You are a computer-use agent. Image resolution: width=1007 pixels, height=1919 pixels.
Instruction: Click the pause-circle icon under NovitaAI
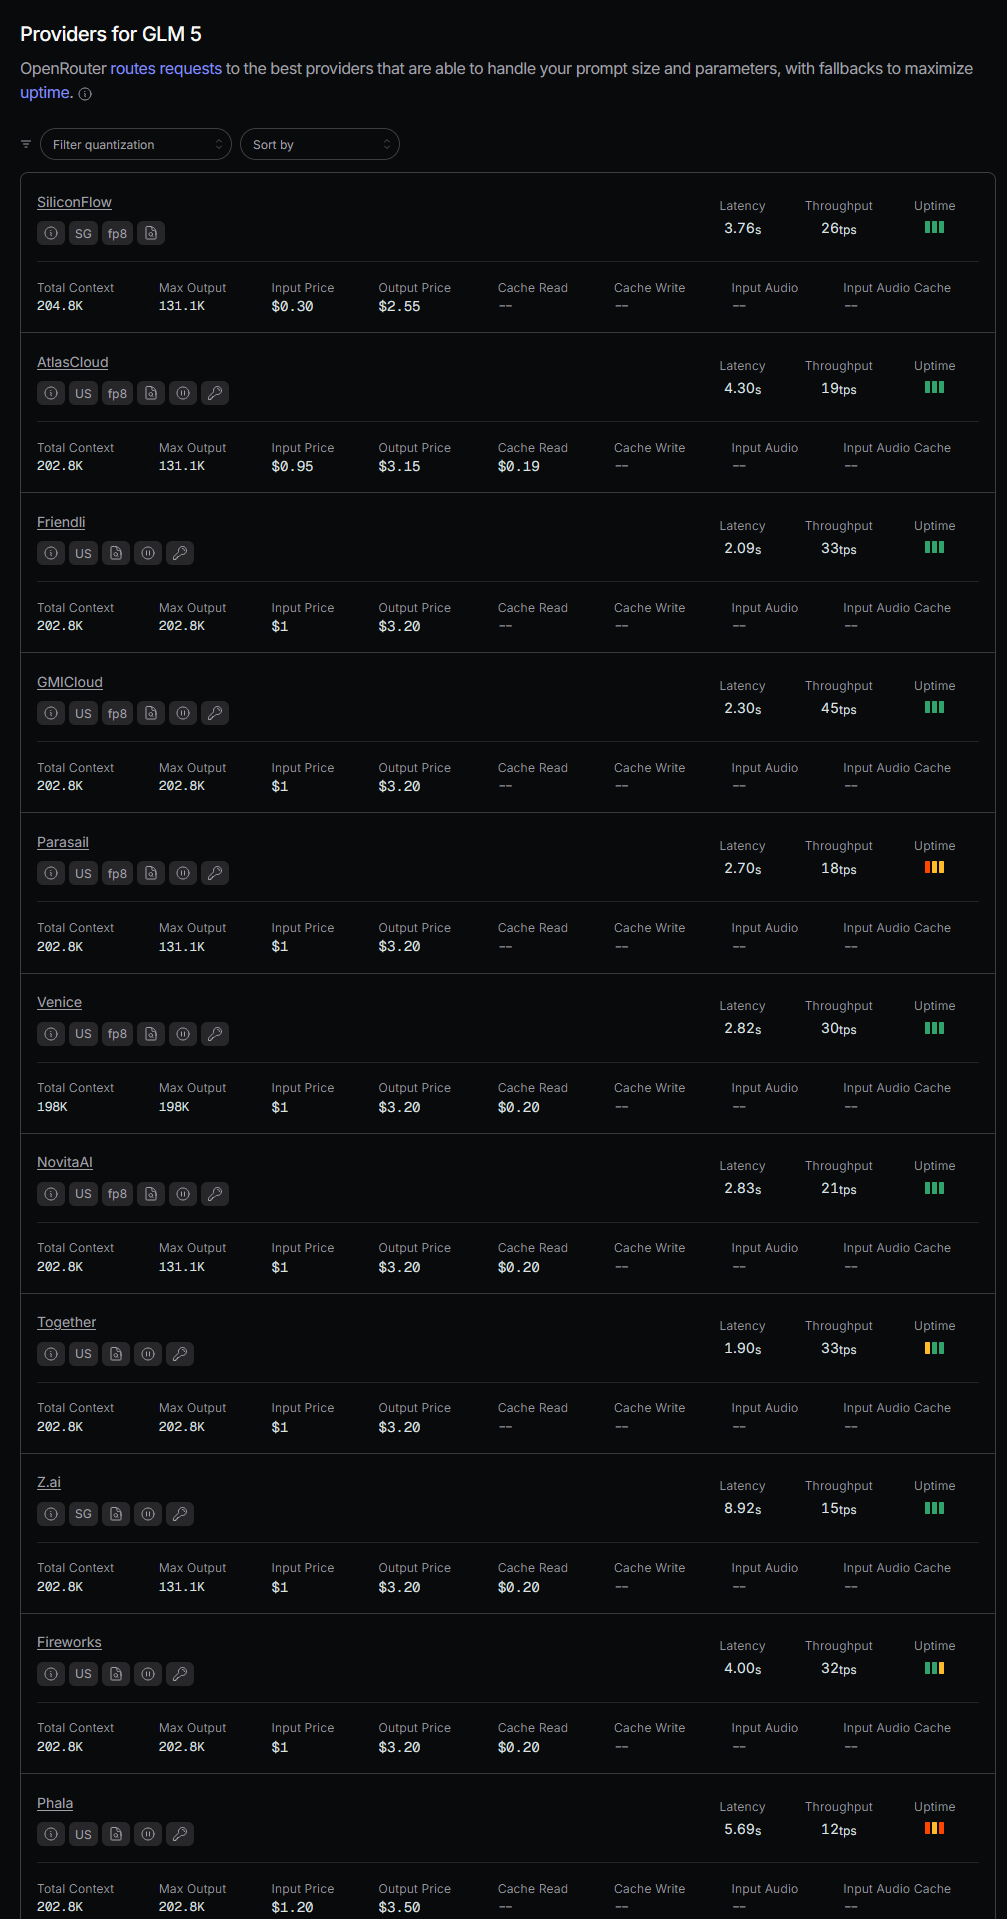pyautogui.click(x=183, y=1193)
